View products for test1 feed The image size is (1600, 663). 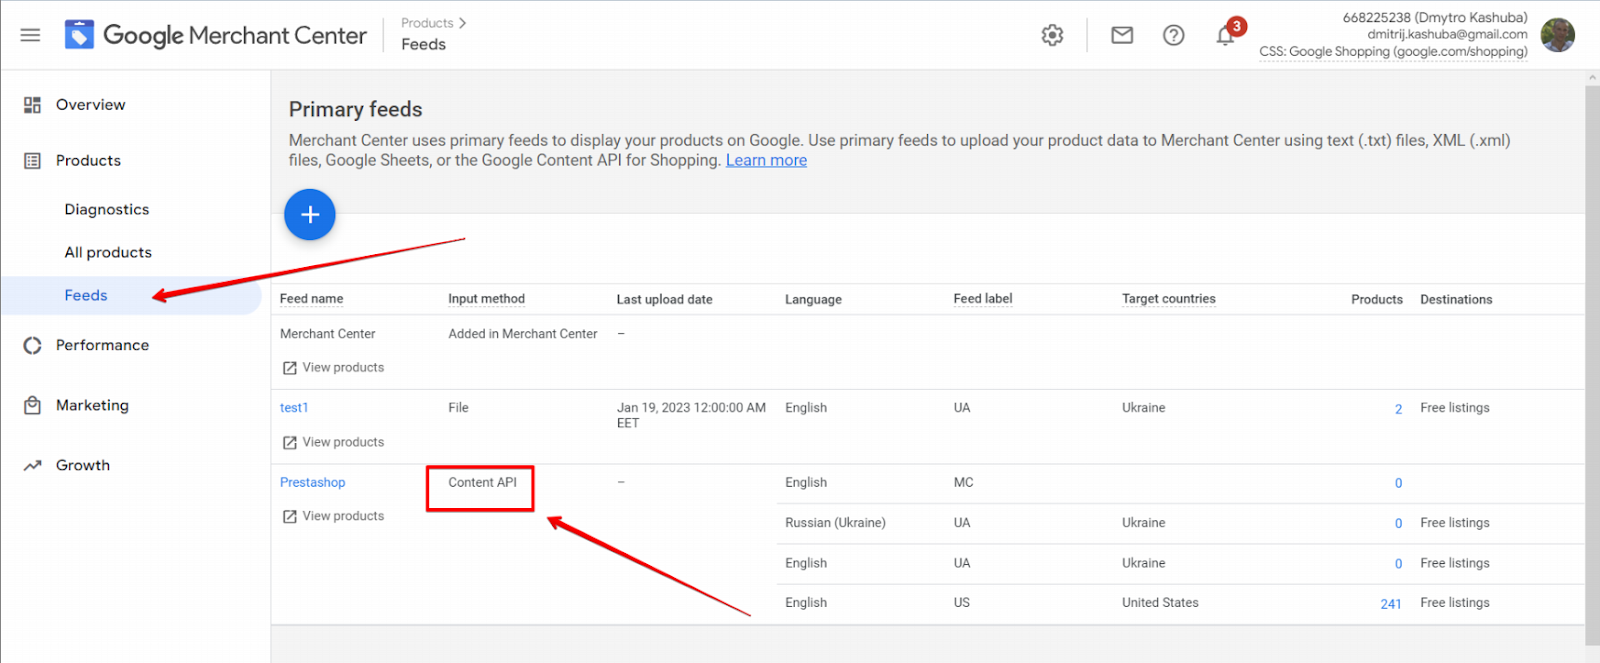click(x=343, y=442)
